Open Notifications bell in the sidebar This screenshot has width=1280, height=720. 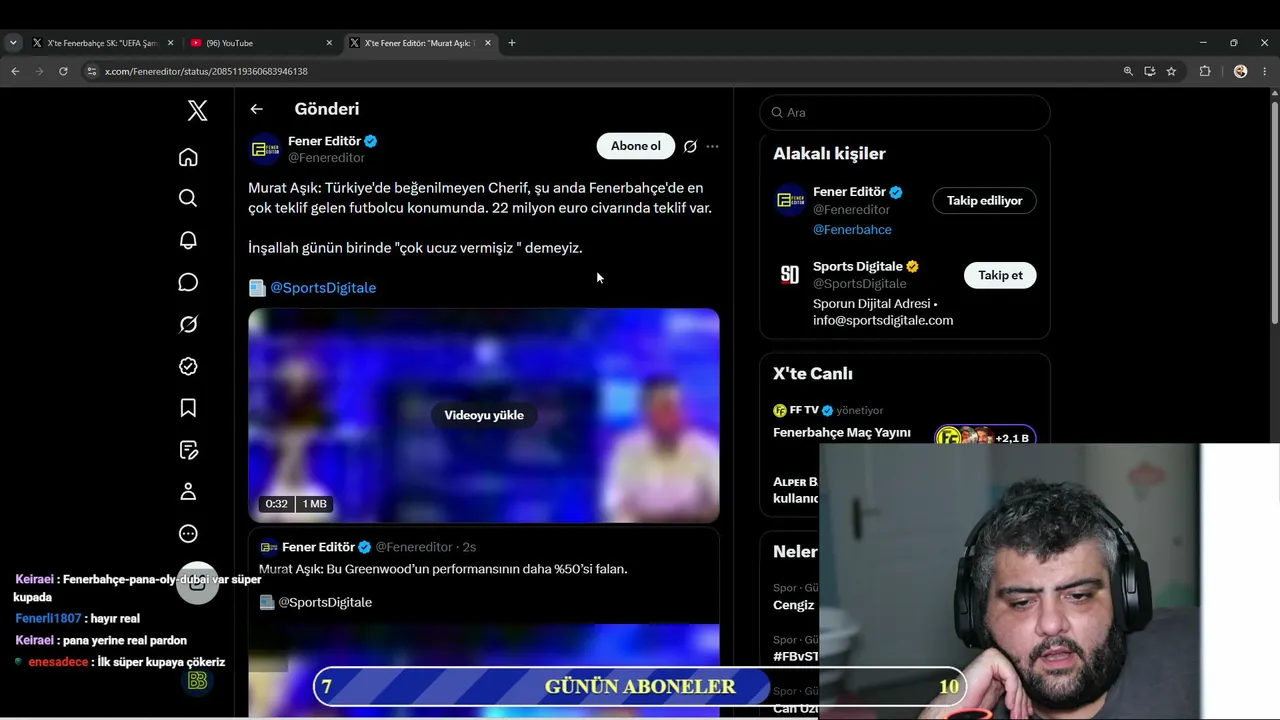click(188, 240)
